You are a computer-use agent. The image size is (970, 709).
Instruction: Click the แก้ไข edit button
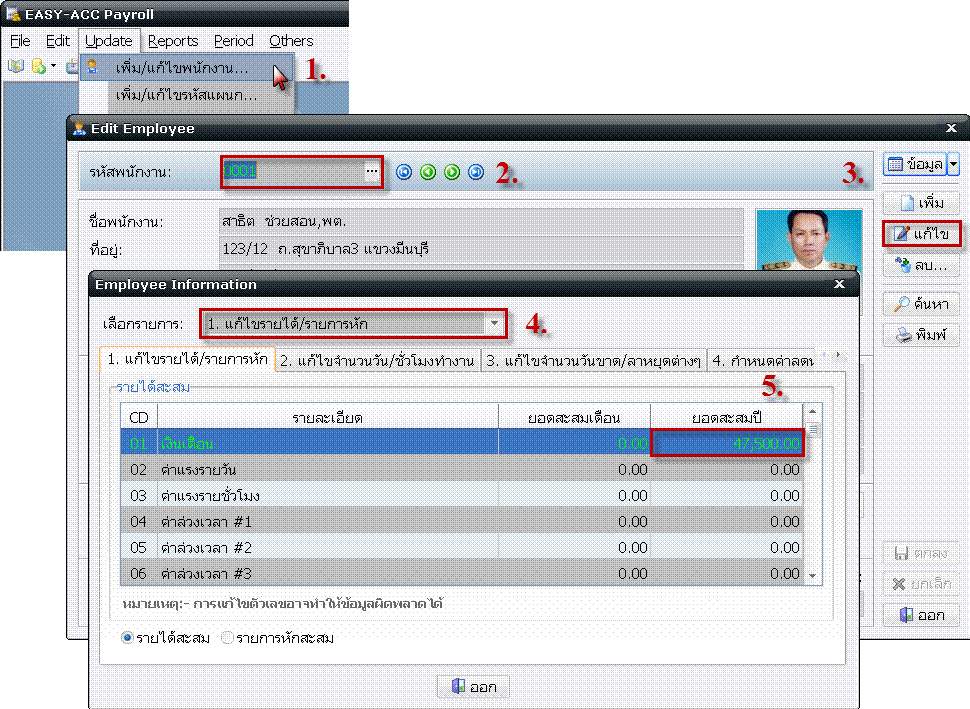pyautogui.click(x=921, y=234)
